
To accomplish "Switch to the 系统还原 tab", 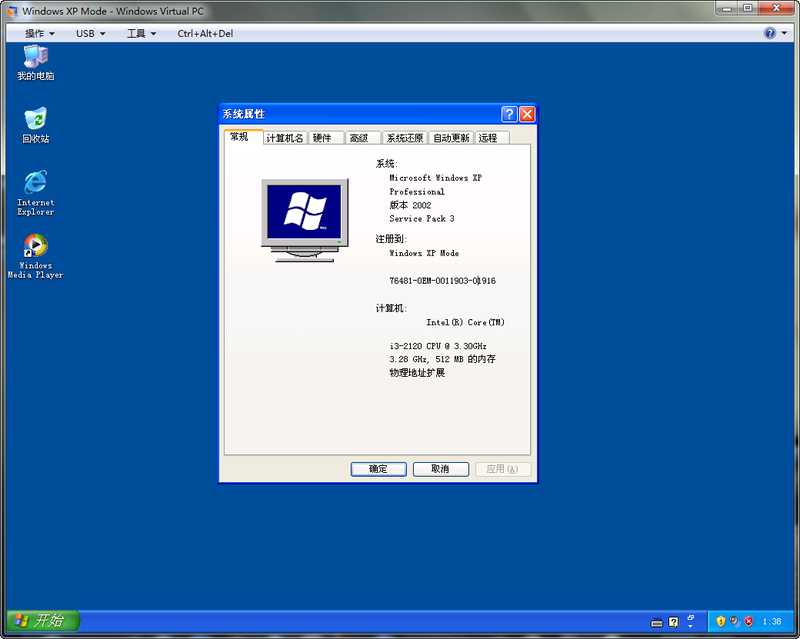I will pyautogui.click(x=405, y=138).
